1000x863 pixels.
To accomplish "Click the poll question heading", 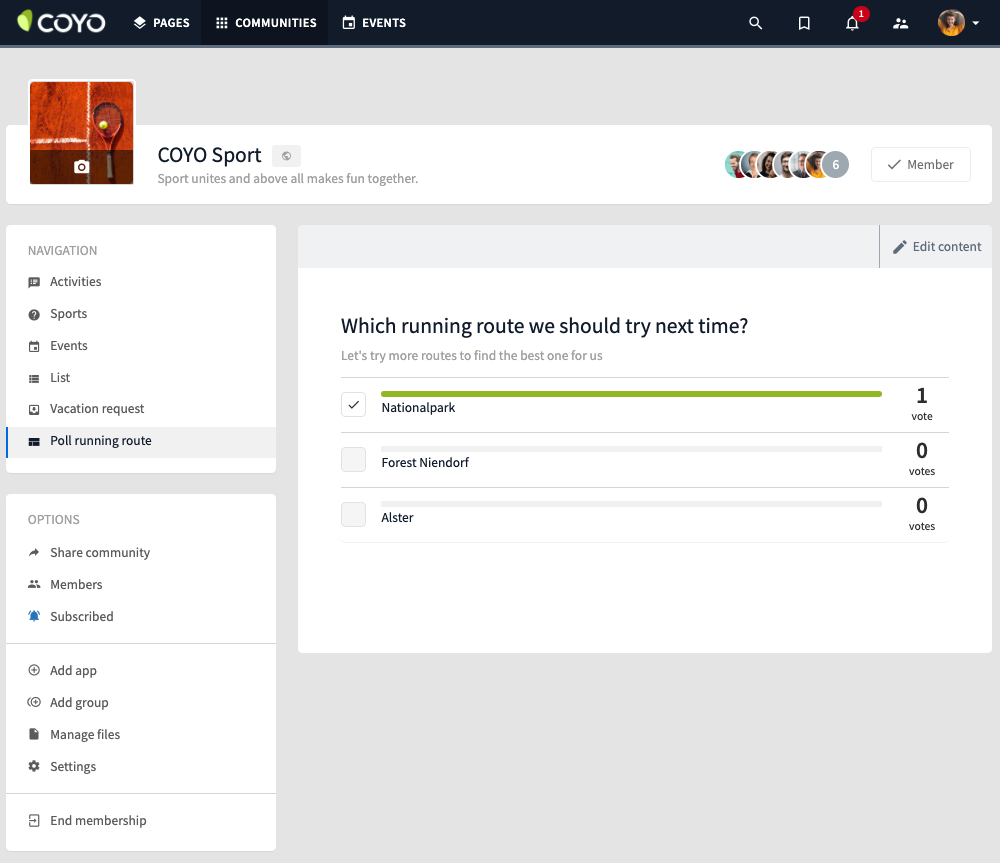I will (x=544, y=326).
